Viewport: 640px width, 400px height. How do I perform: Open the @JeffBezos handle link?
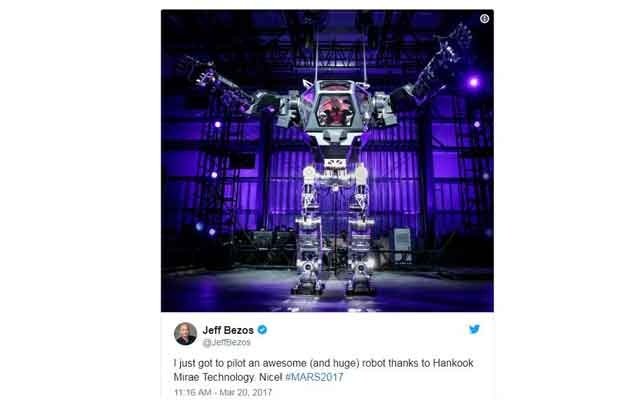coord(226,342)
